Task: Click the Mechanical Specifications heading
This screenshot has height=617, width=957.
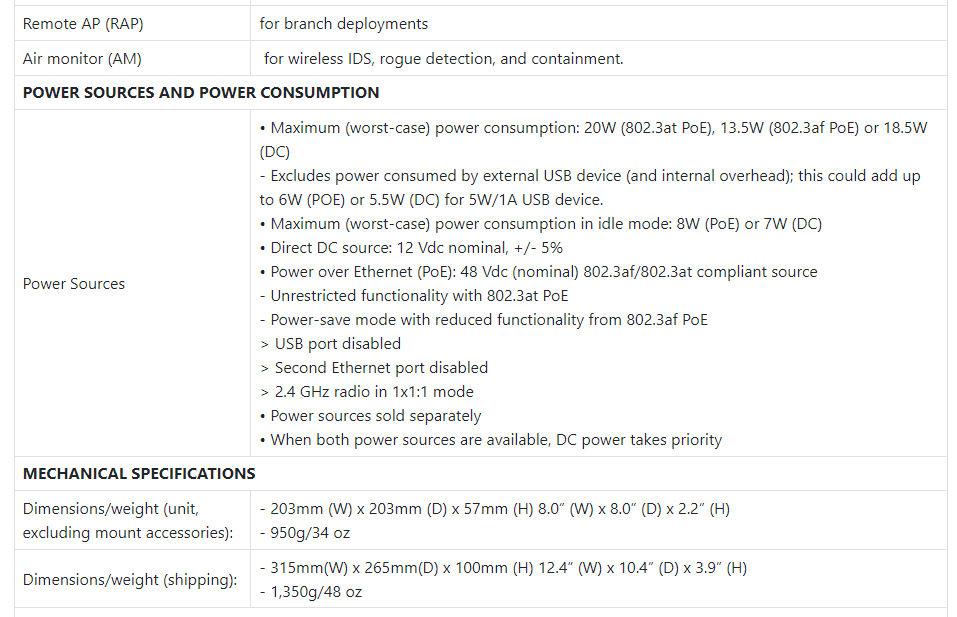Action: tap(139, 474)
